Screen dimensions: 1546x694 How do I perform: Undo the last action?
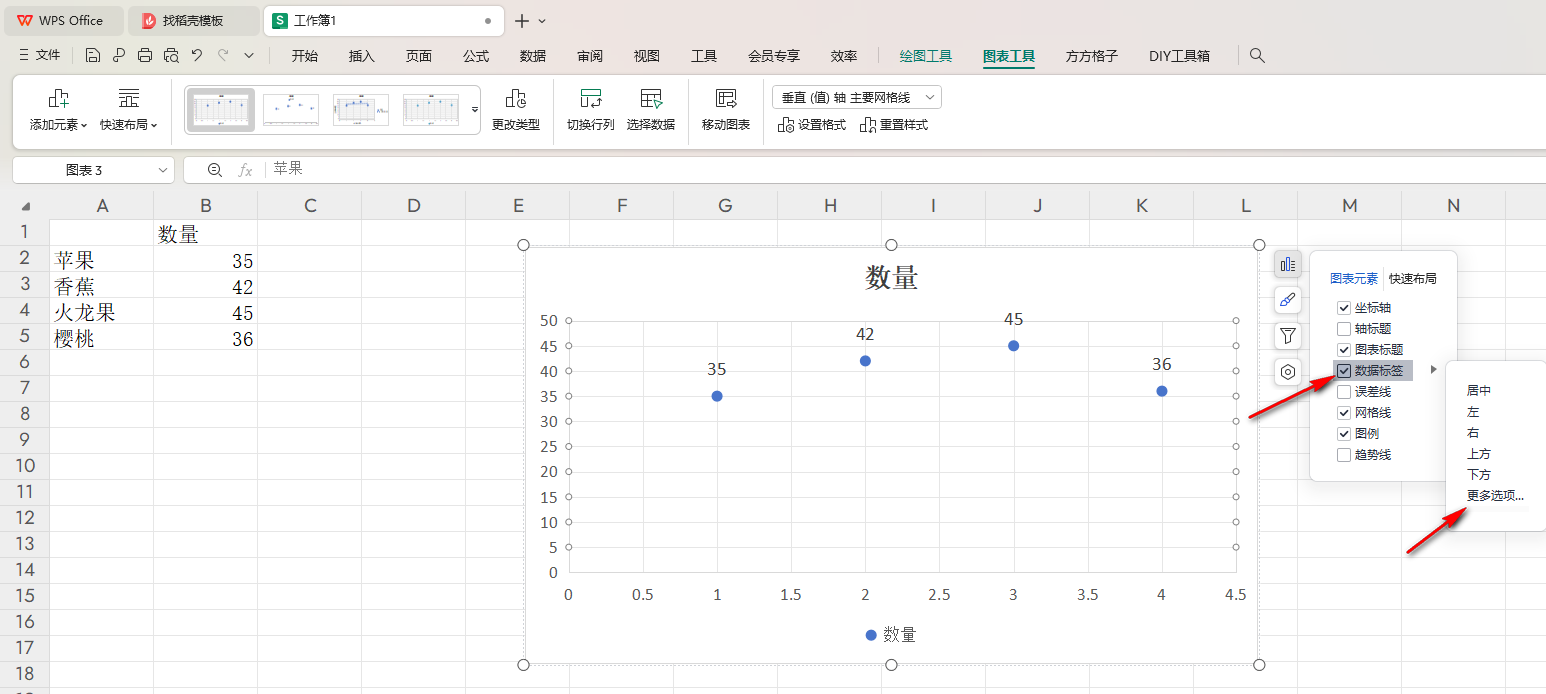point(197,56)
